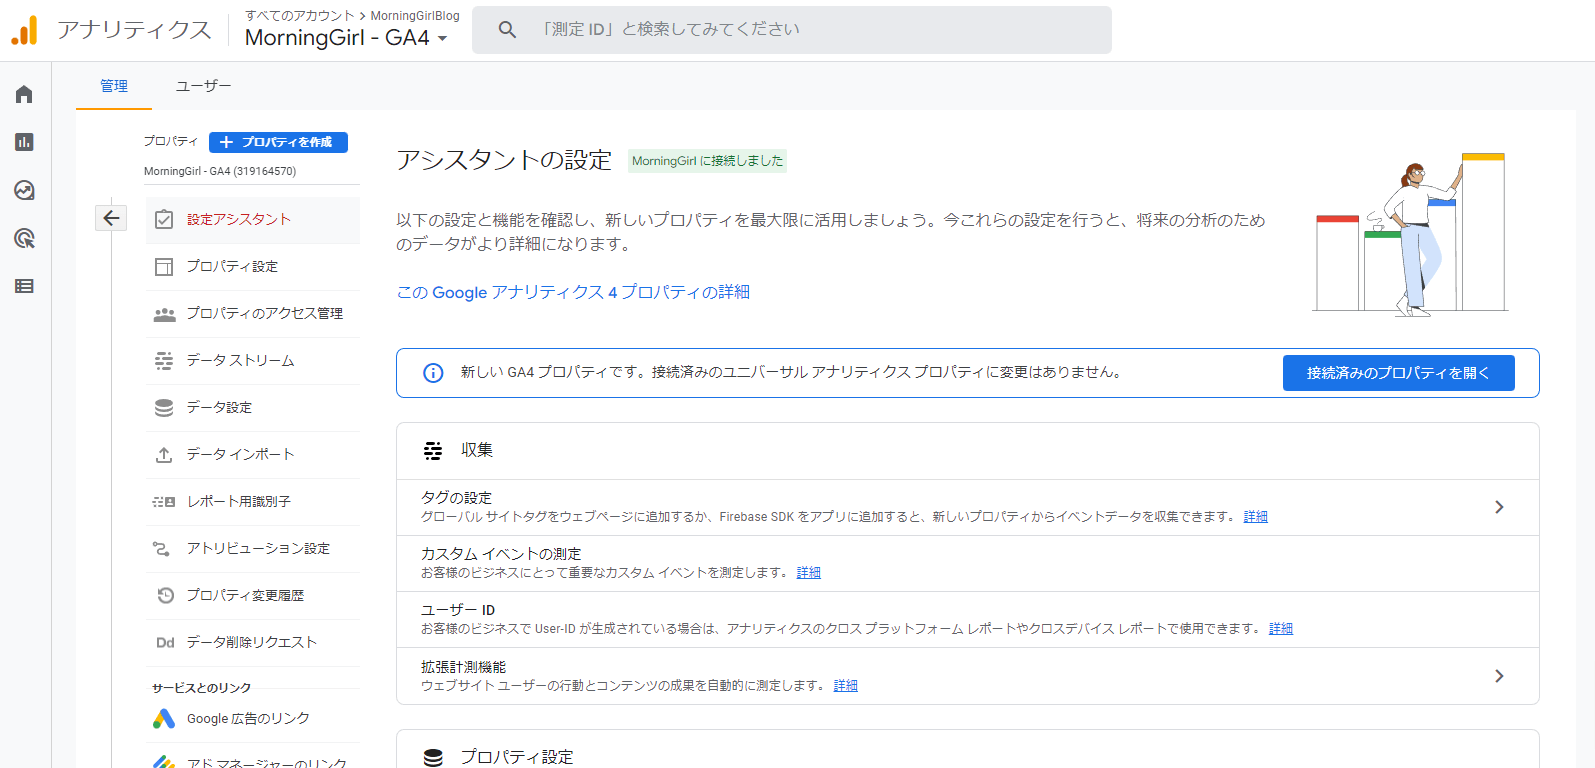Click the MorningGirl に接続しました status badge

707,161
